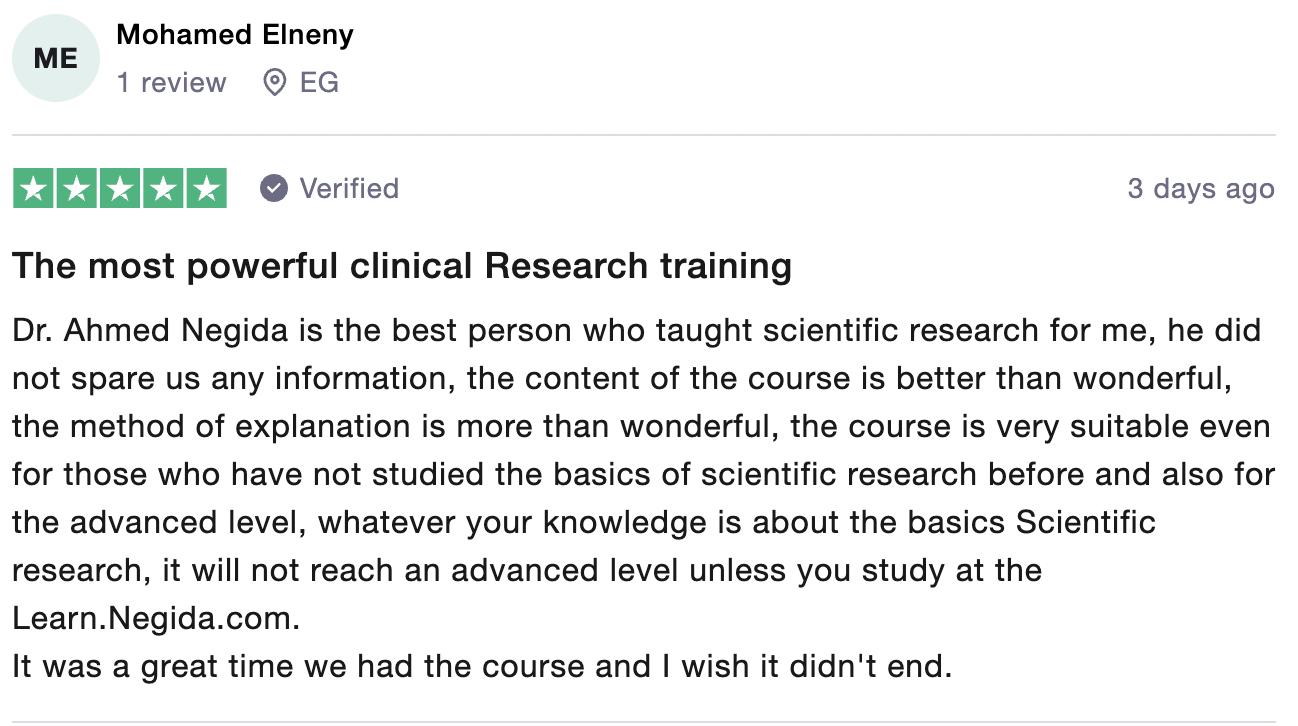
Task: Click the Verified label text
Action: click(349, 188)
